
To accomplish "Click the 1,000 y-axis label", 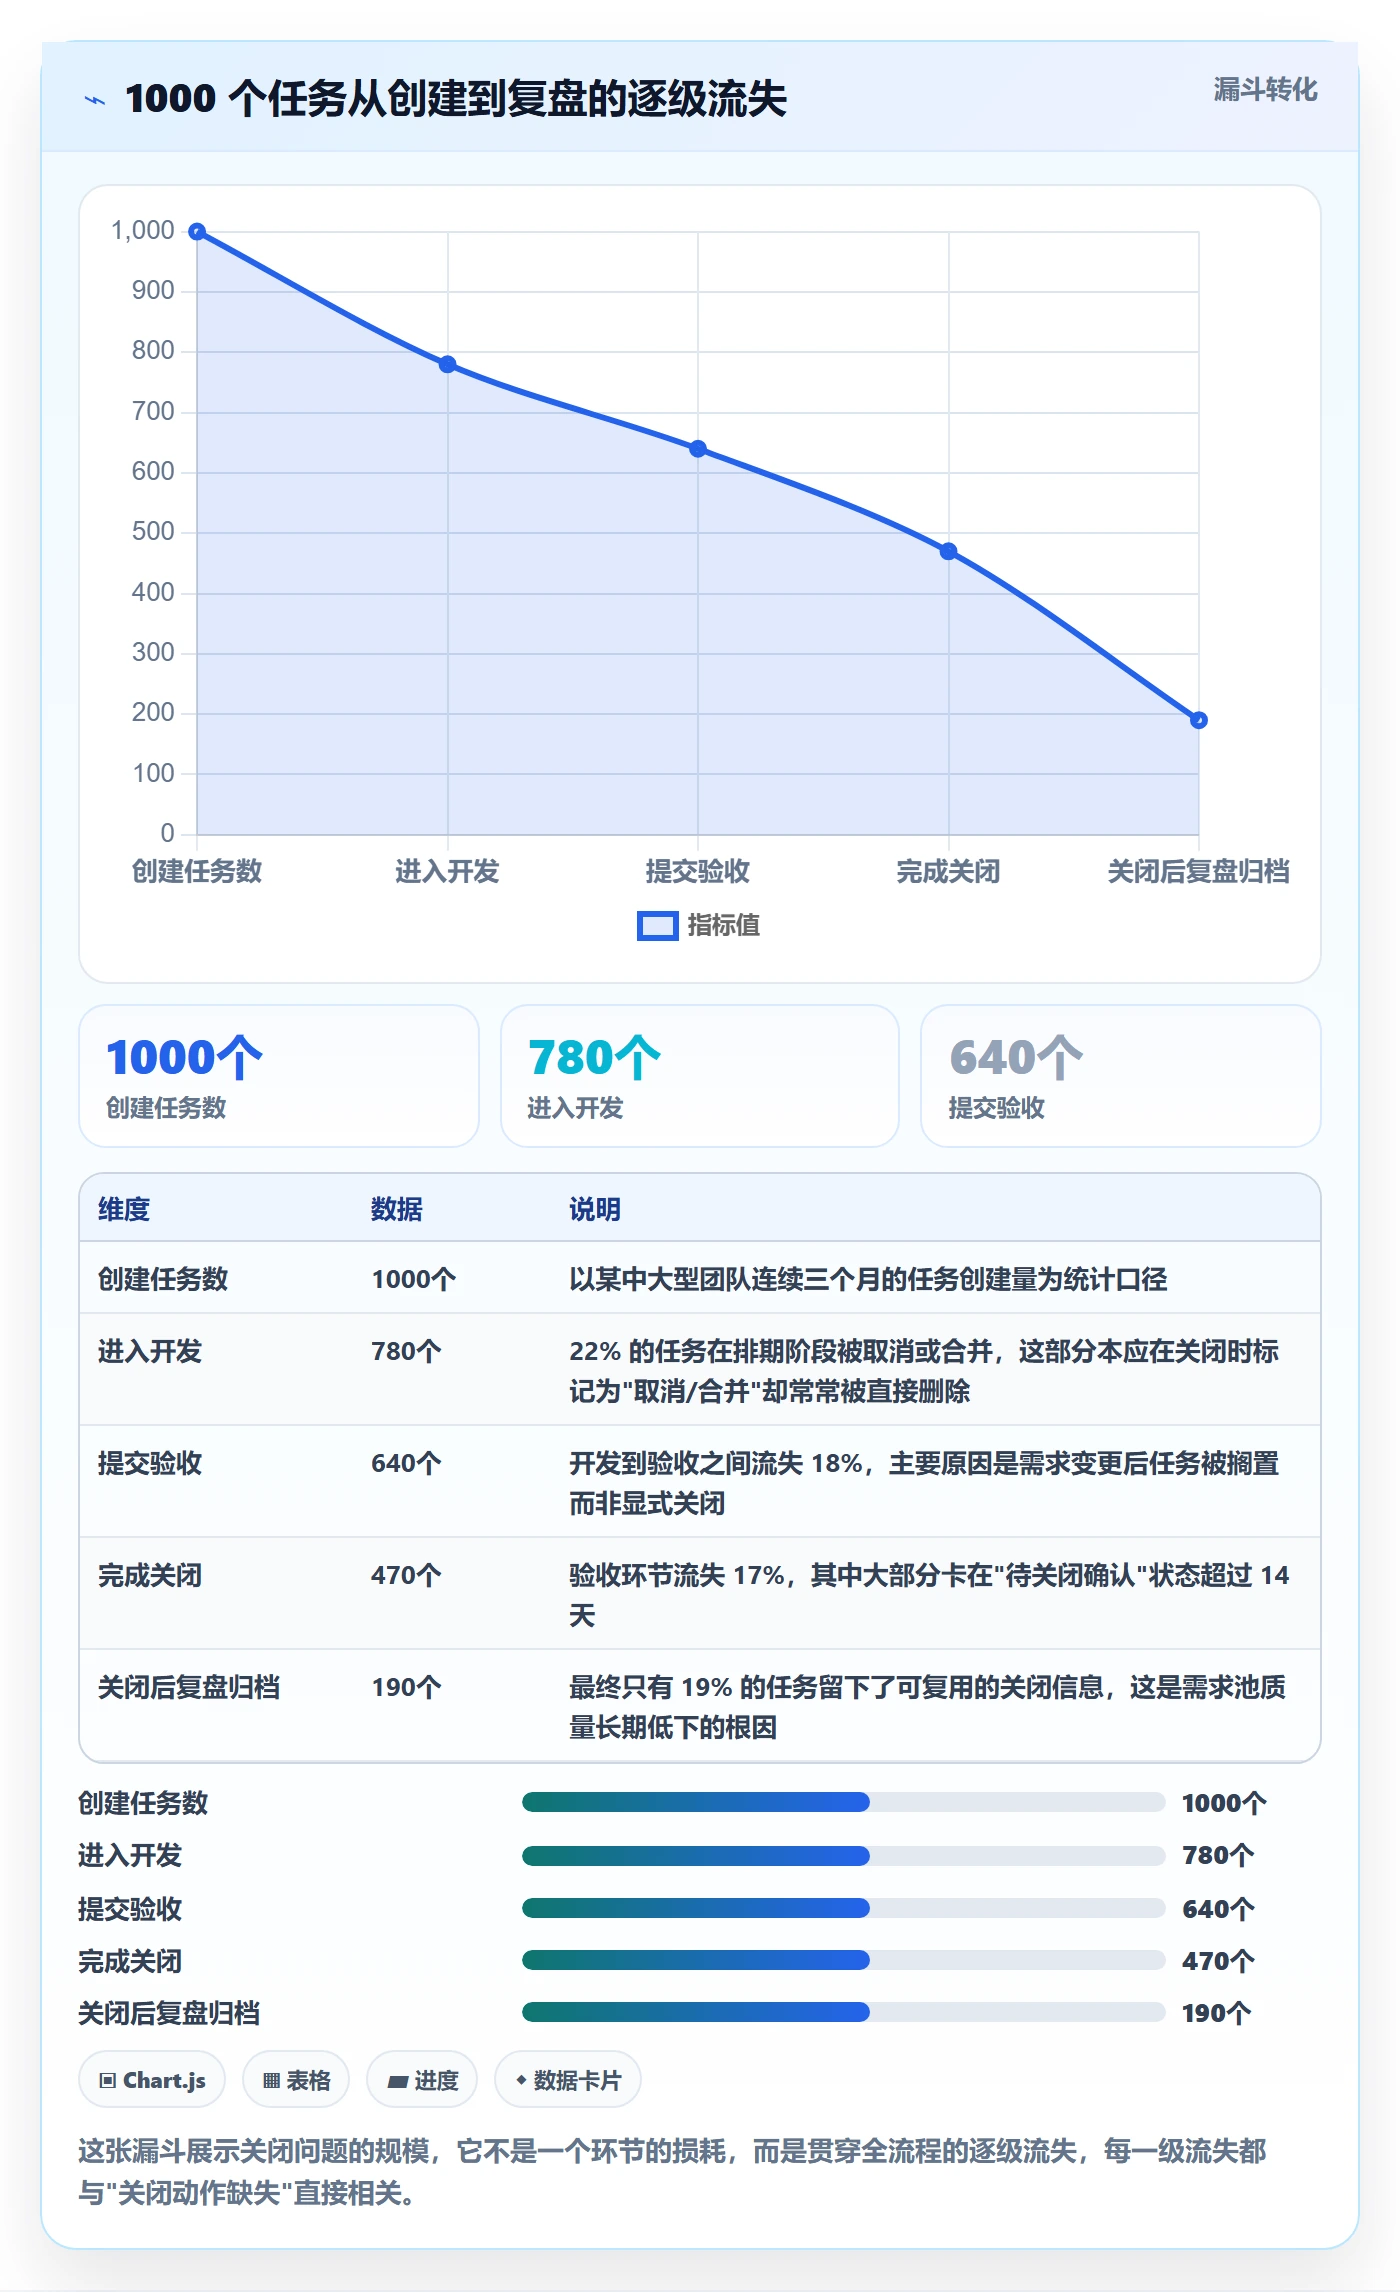I will pos(143,231).
